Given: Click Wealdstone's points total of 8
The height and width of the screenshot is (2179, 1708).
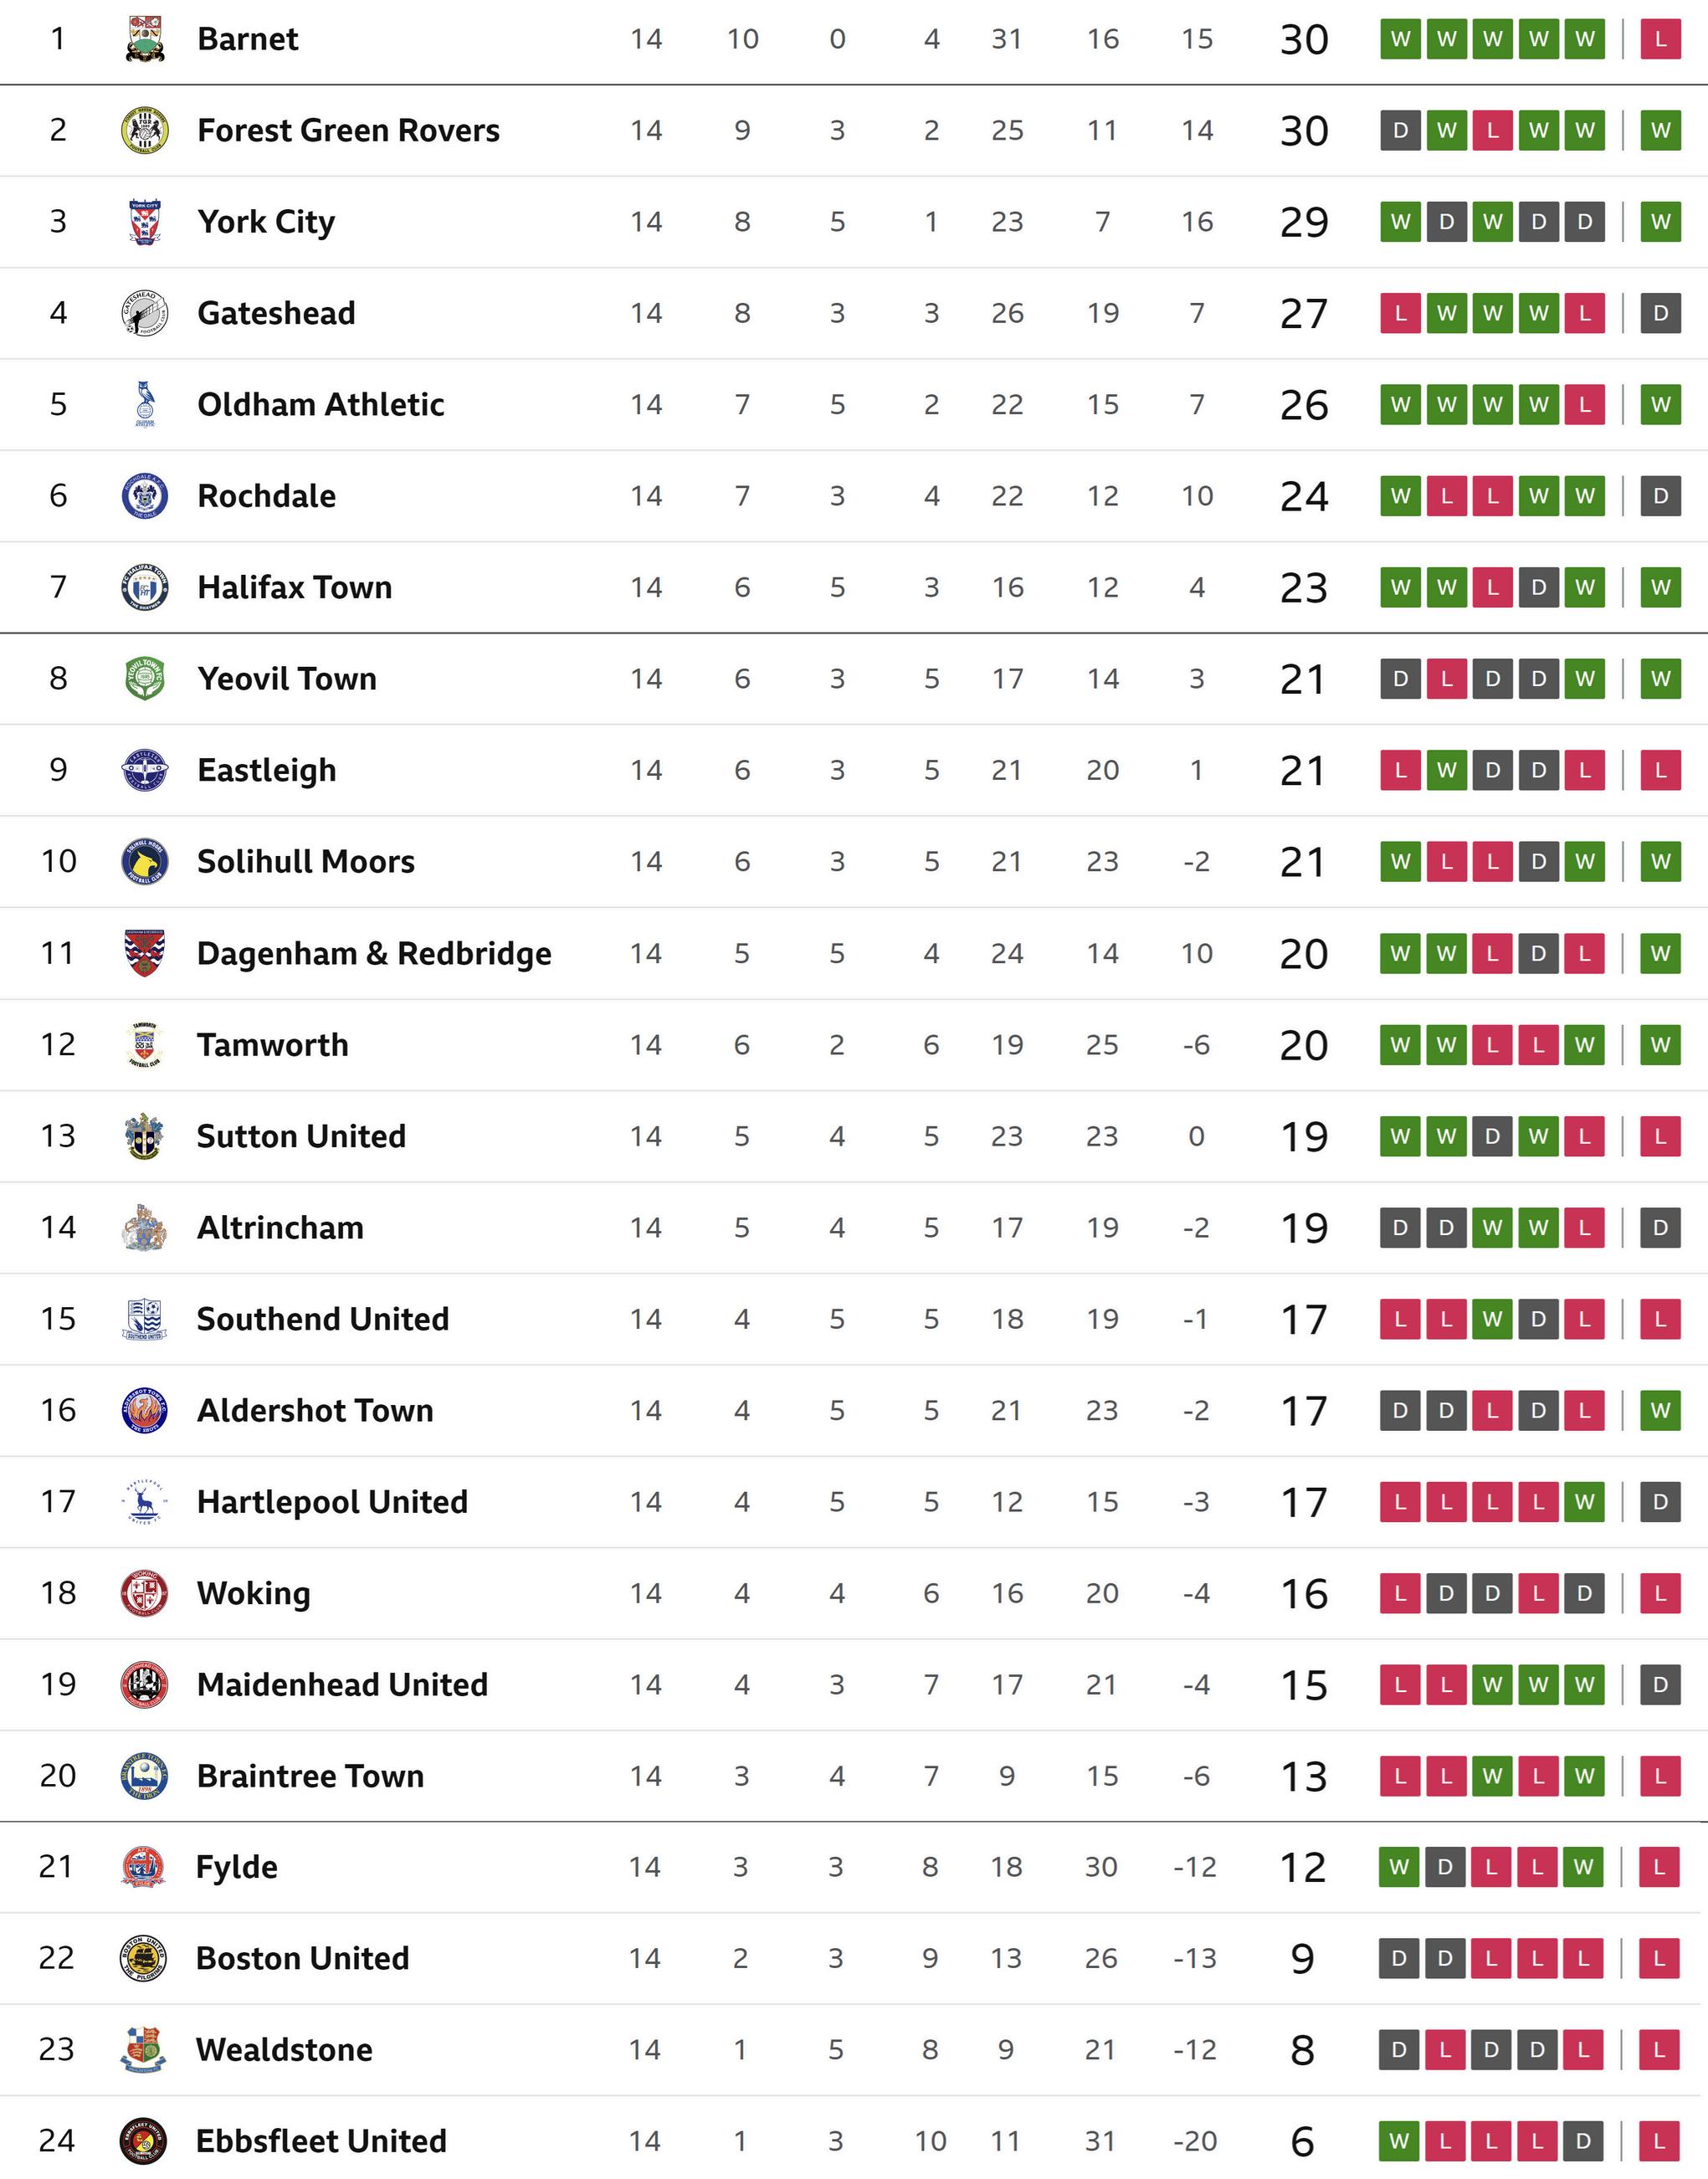Looking at the screenshot, I should point(1302,2050).
